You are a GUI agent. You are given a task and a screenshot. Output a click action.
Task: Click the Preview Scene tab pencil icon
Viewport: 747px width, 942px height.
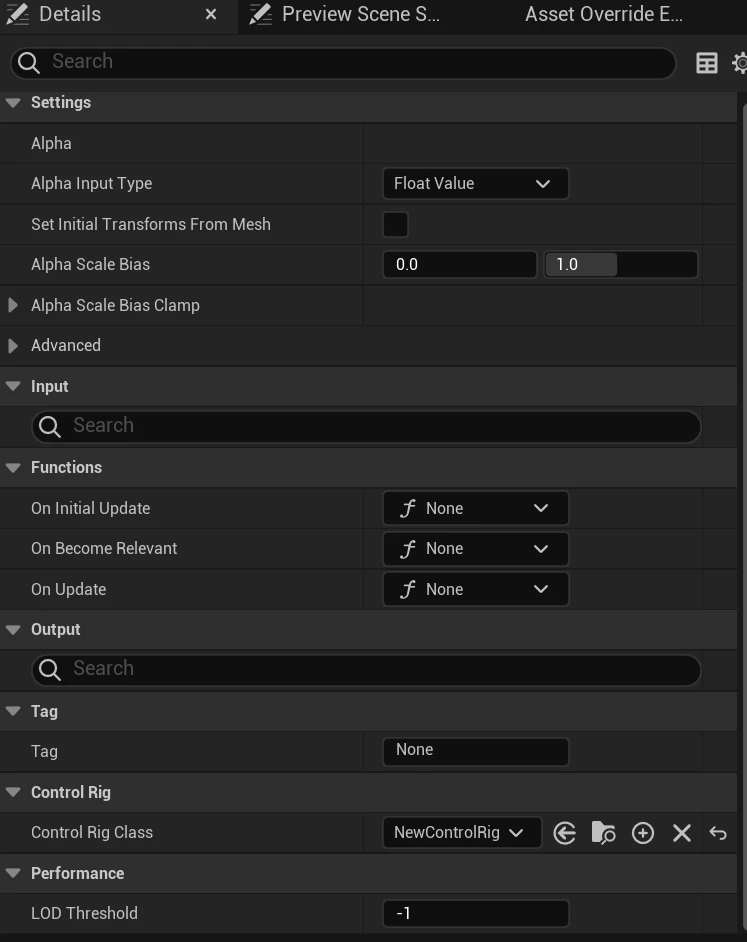260,14
